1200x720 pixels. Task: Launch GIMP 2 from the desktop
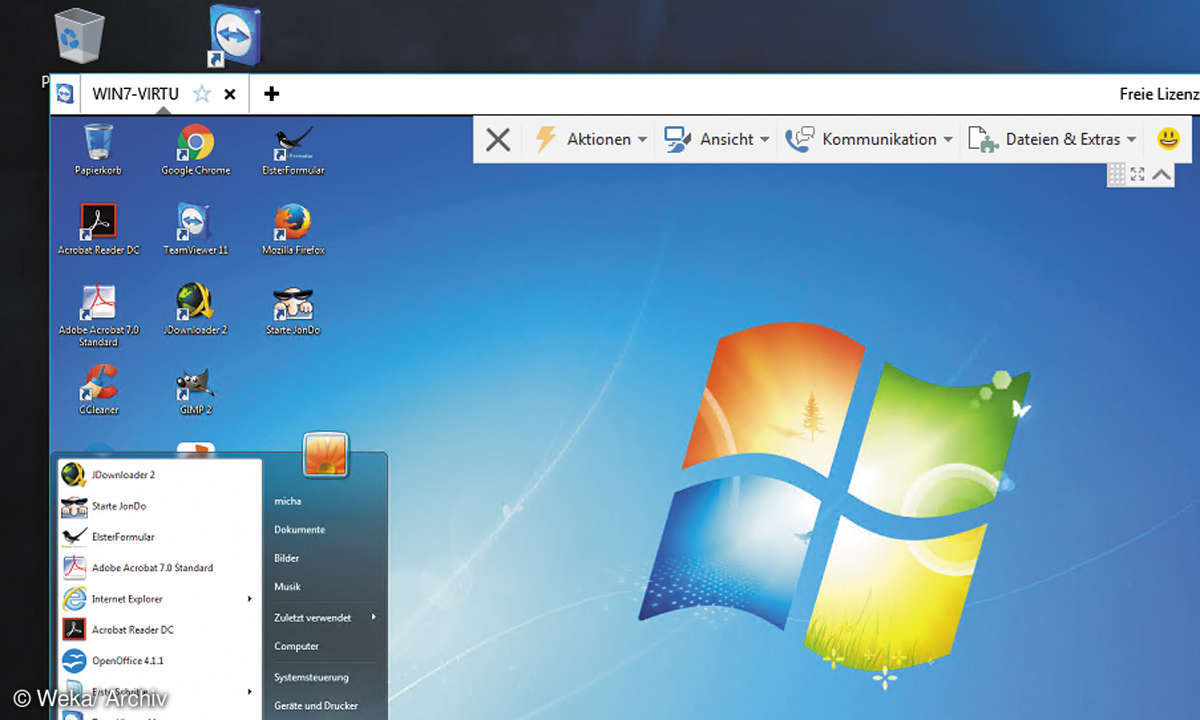pos(195,384)
